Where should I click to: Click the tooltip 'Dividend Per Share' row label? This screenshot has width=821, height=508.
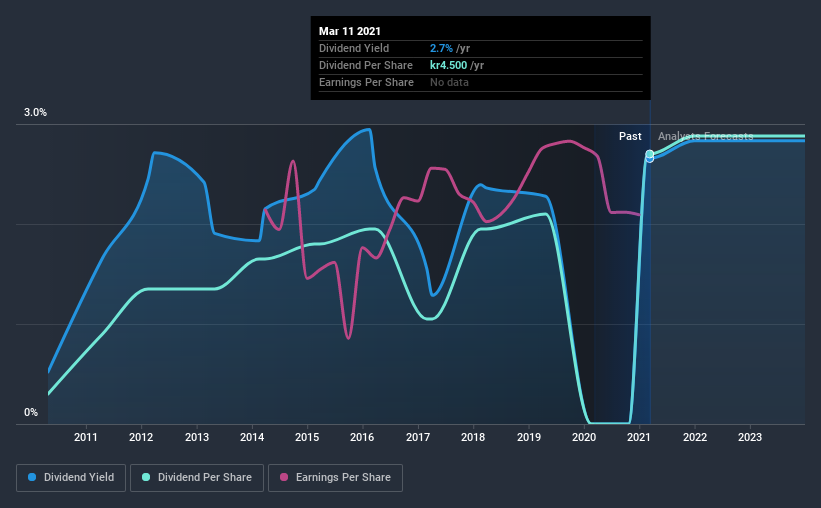pyautogui.click(x=366, y=65)
